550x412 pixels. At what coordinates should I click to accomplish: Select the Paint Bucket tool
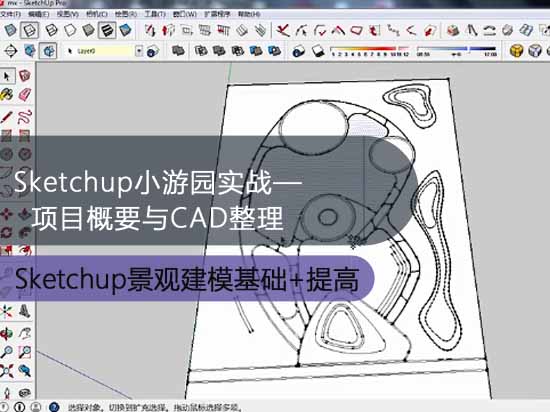click(x=7, y=95)
